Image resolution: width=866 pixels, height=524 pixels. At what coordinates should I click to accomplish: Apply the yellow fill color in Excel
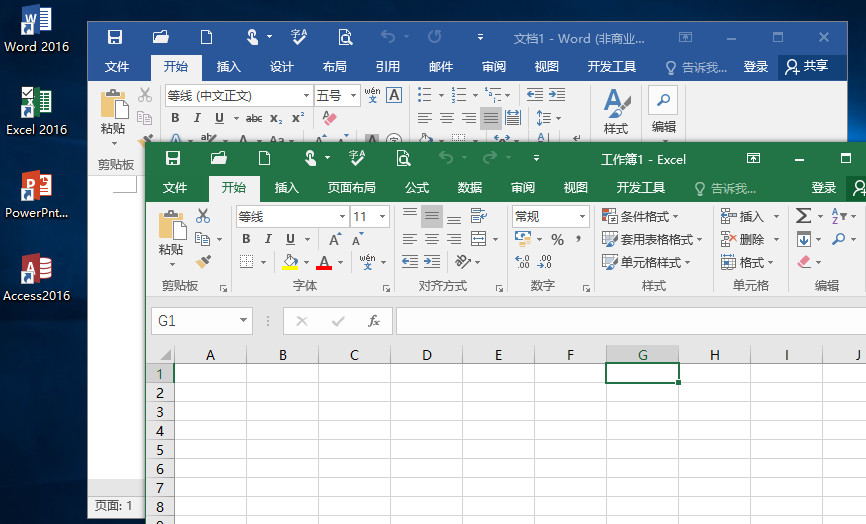(x=290, y=263)
